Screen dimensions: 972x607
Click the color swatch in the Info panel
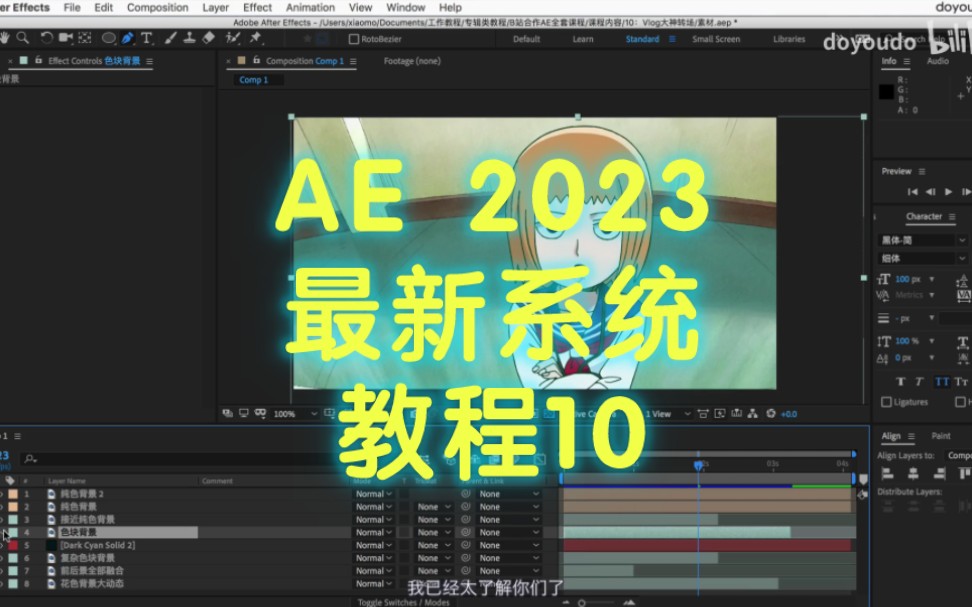pos(885,92)
